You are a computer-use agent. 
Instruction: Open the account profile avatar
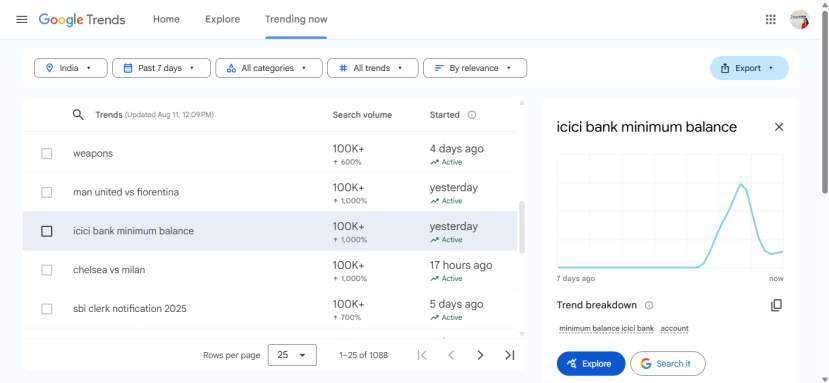click(x=799, y=20)
